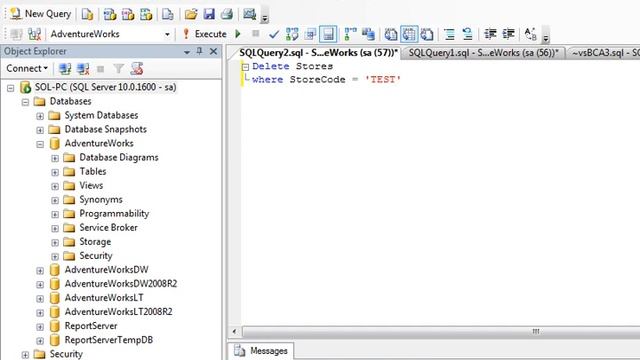Click the editor horizontal scrollbar thumb
Image resolution: width=640 pixels, height=360 pixels.
pyautogui.click(x=441, y=331)
